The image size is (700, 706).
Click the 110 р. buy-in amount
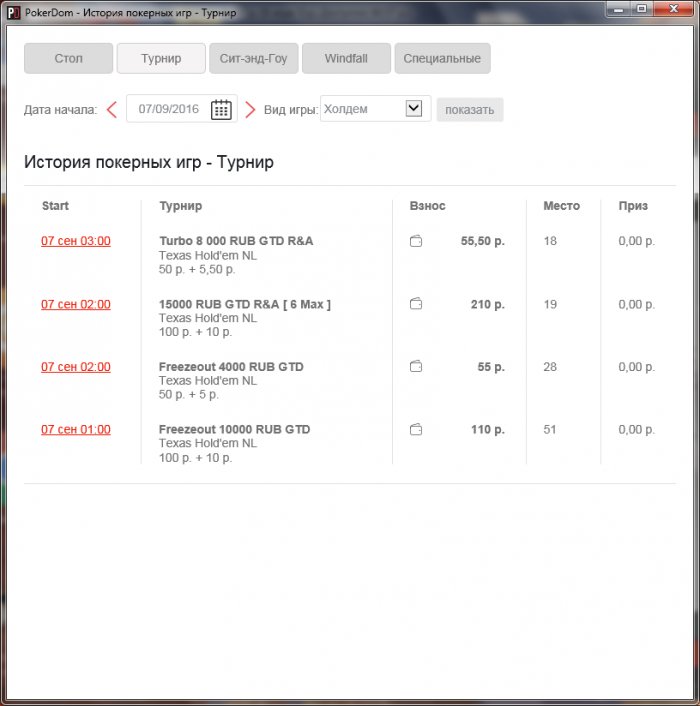click(x=488, y=430)
